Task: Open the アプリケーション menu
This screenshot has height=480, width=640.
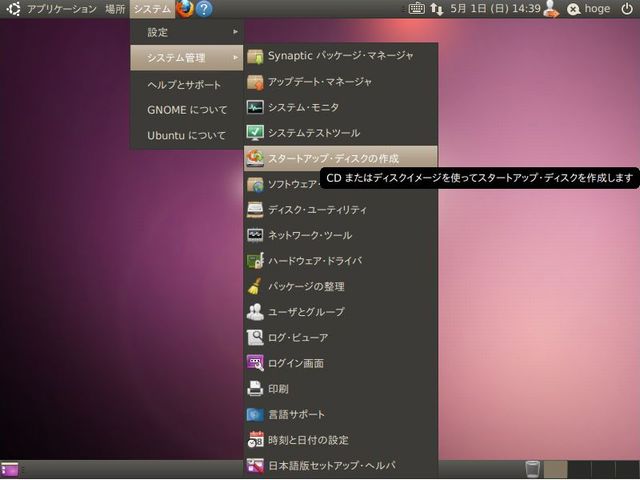Action: 61,9
